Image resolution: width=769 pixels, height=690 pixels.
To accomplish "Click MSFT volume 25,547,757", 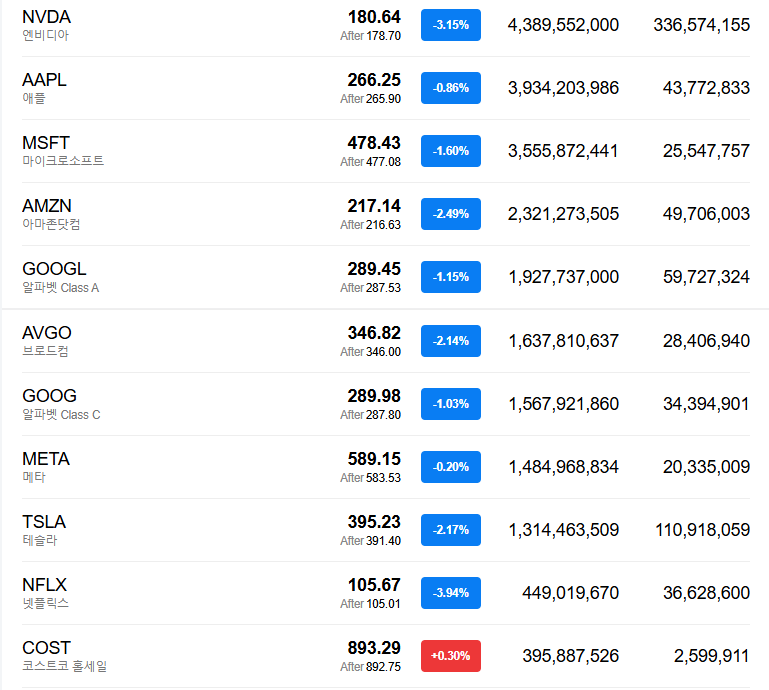I will (x=706, y=151).
